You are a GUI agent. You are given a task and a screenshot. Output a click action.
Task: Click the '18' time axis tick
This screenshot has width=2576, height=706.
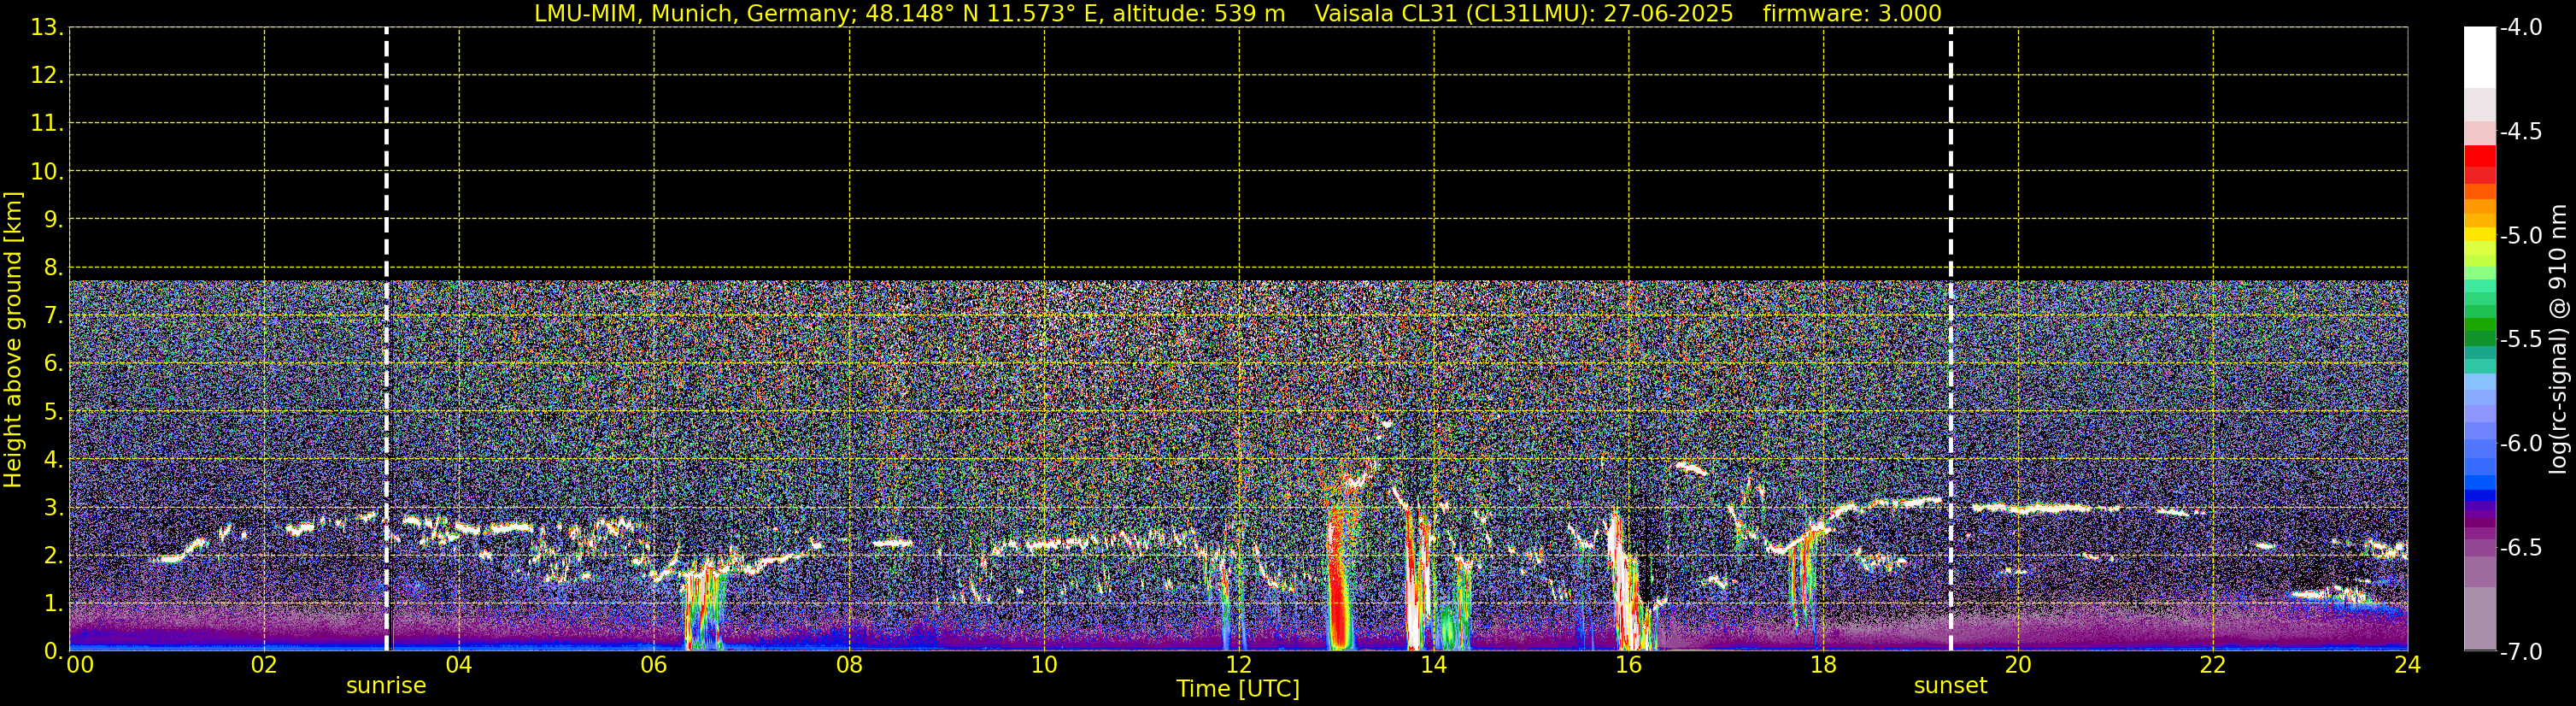[1823, 665]
